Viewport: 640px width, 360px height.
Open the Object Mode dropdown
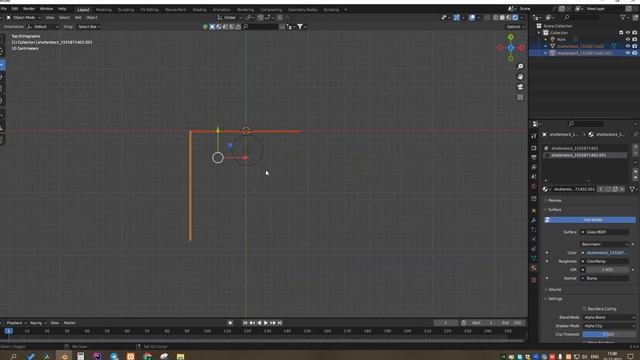point(23,18)
